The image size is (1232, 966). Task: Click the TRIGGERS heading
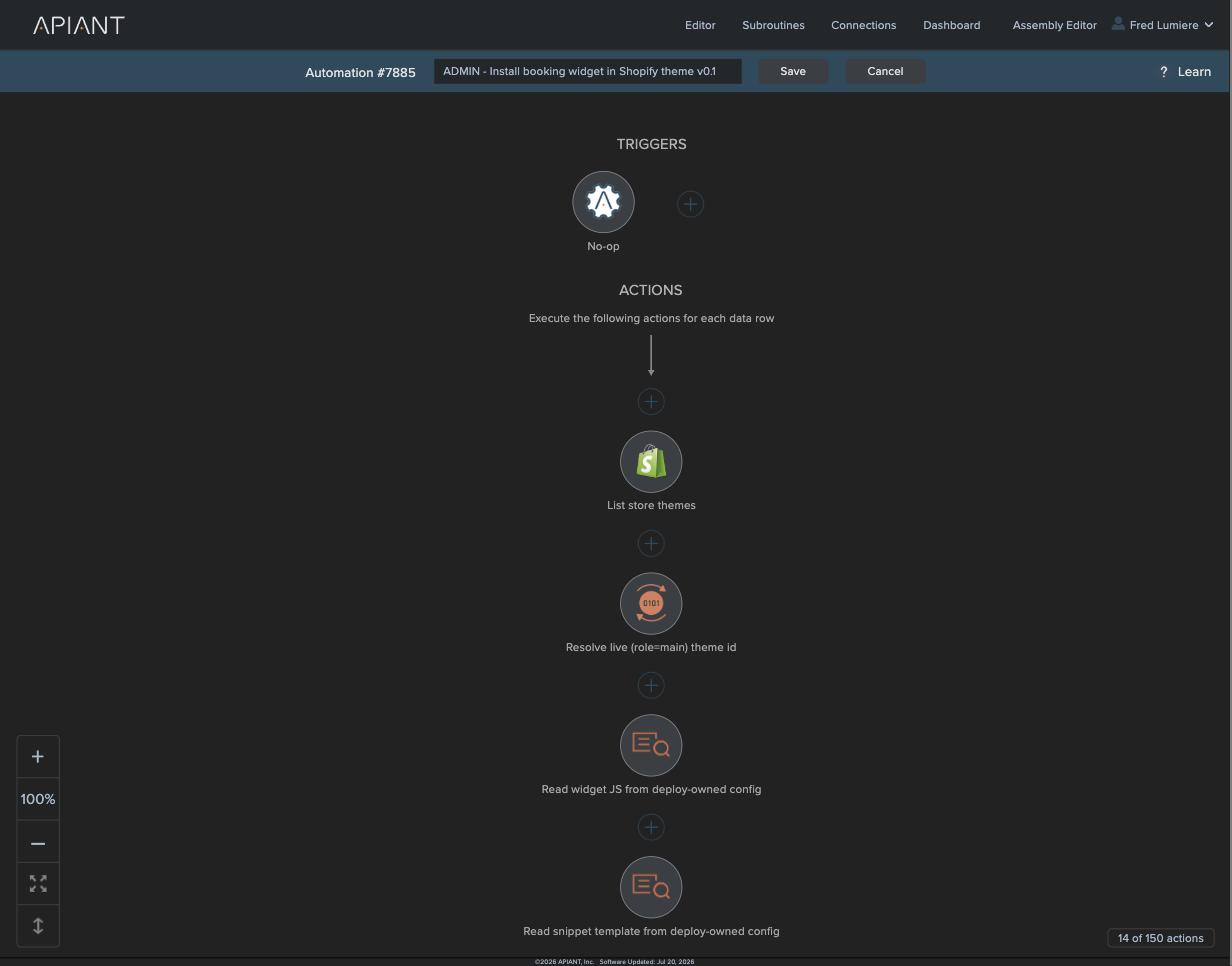[651, 144]
